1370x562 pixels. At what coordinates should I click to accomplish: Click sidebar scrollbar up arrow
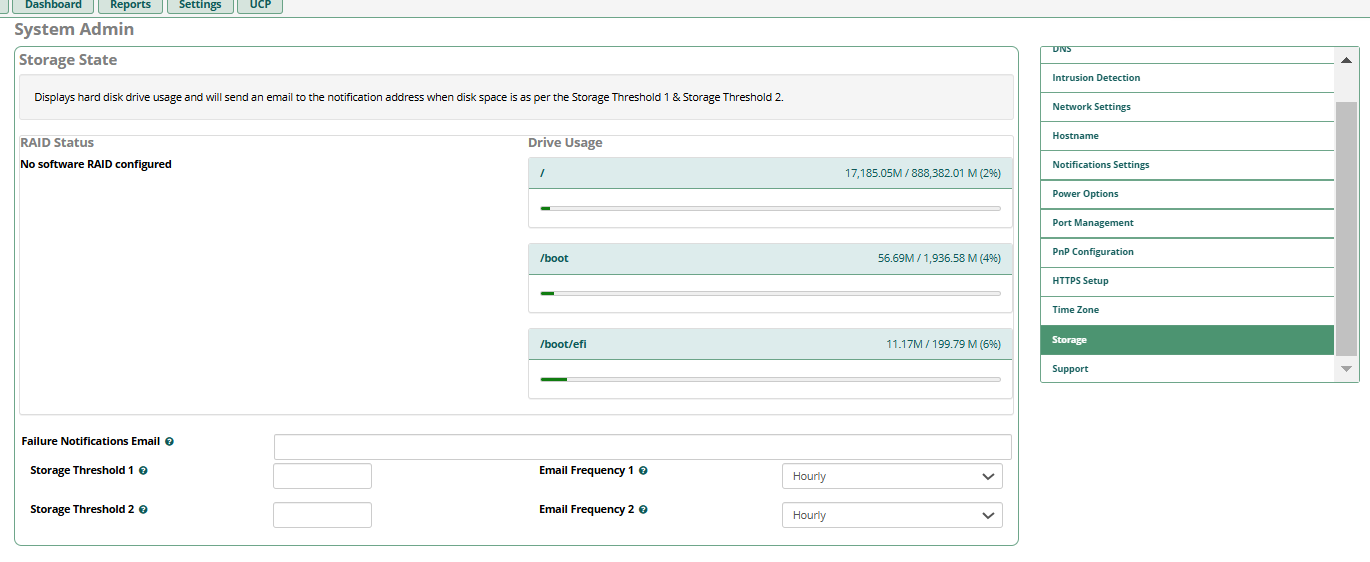1346,60
